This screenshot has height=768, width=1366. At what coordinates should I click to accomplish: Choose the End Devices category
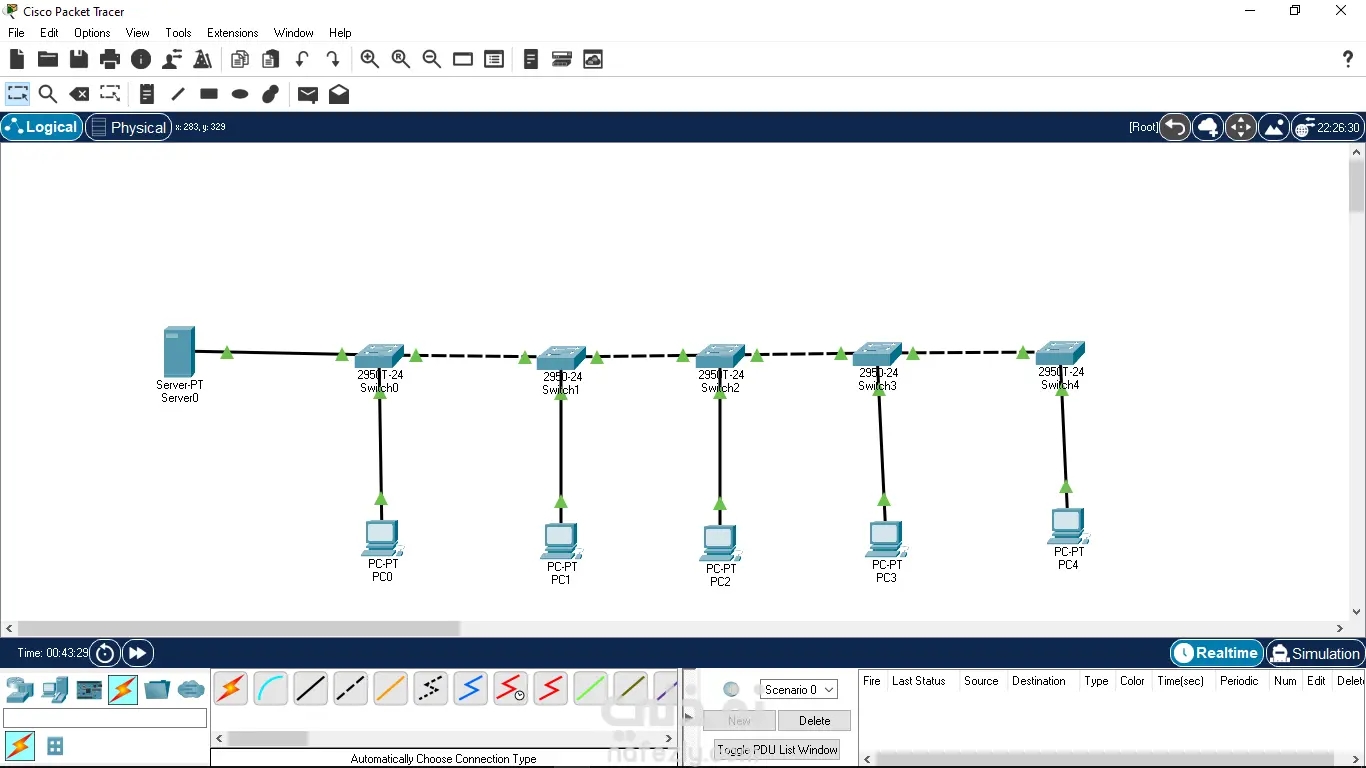(55, 690)
